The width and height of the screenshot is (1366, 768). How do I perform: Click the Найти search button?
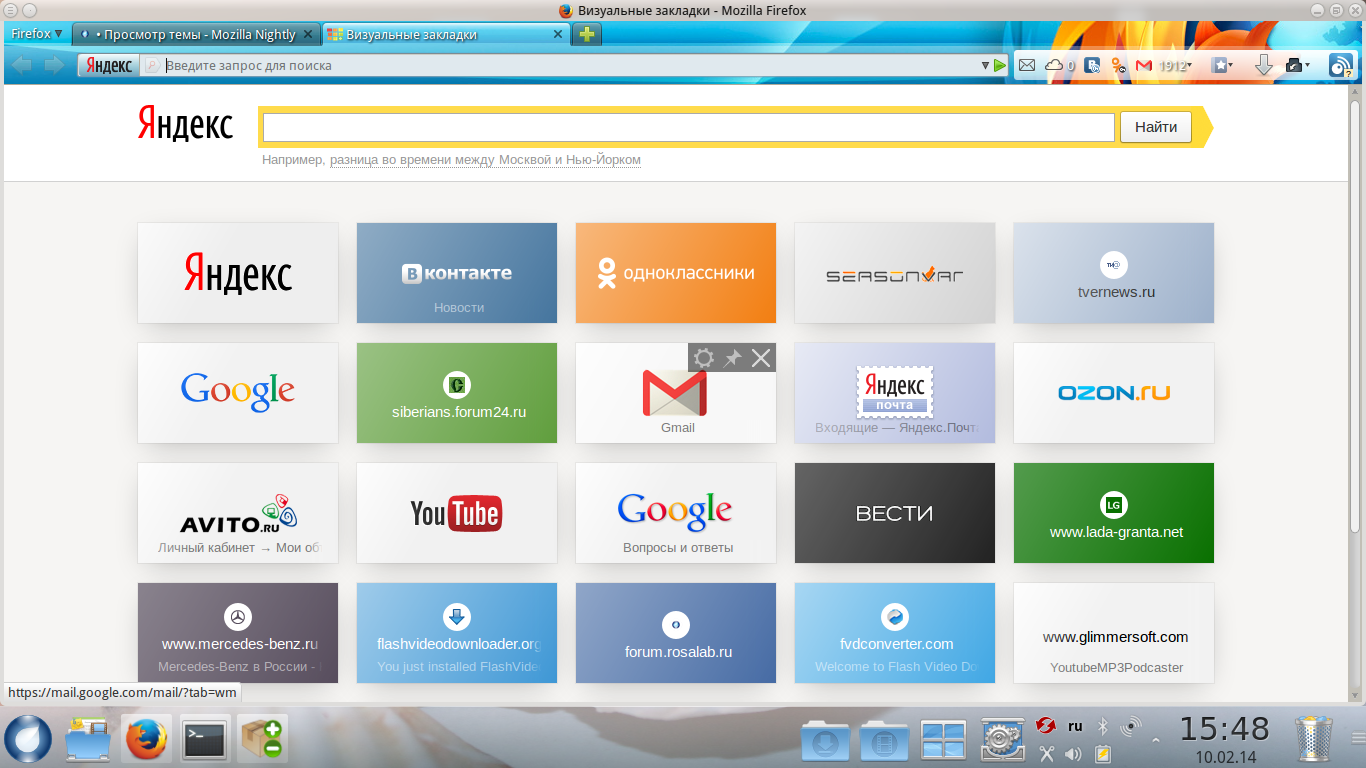pos(1156,127)
